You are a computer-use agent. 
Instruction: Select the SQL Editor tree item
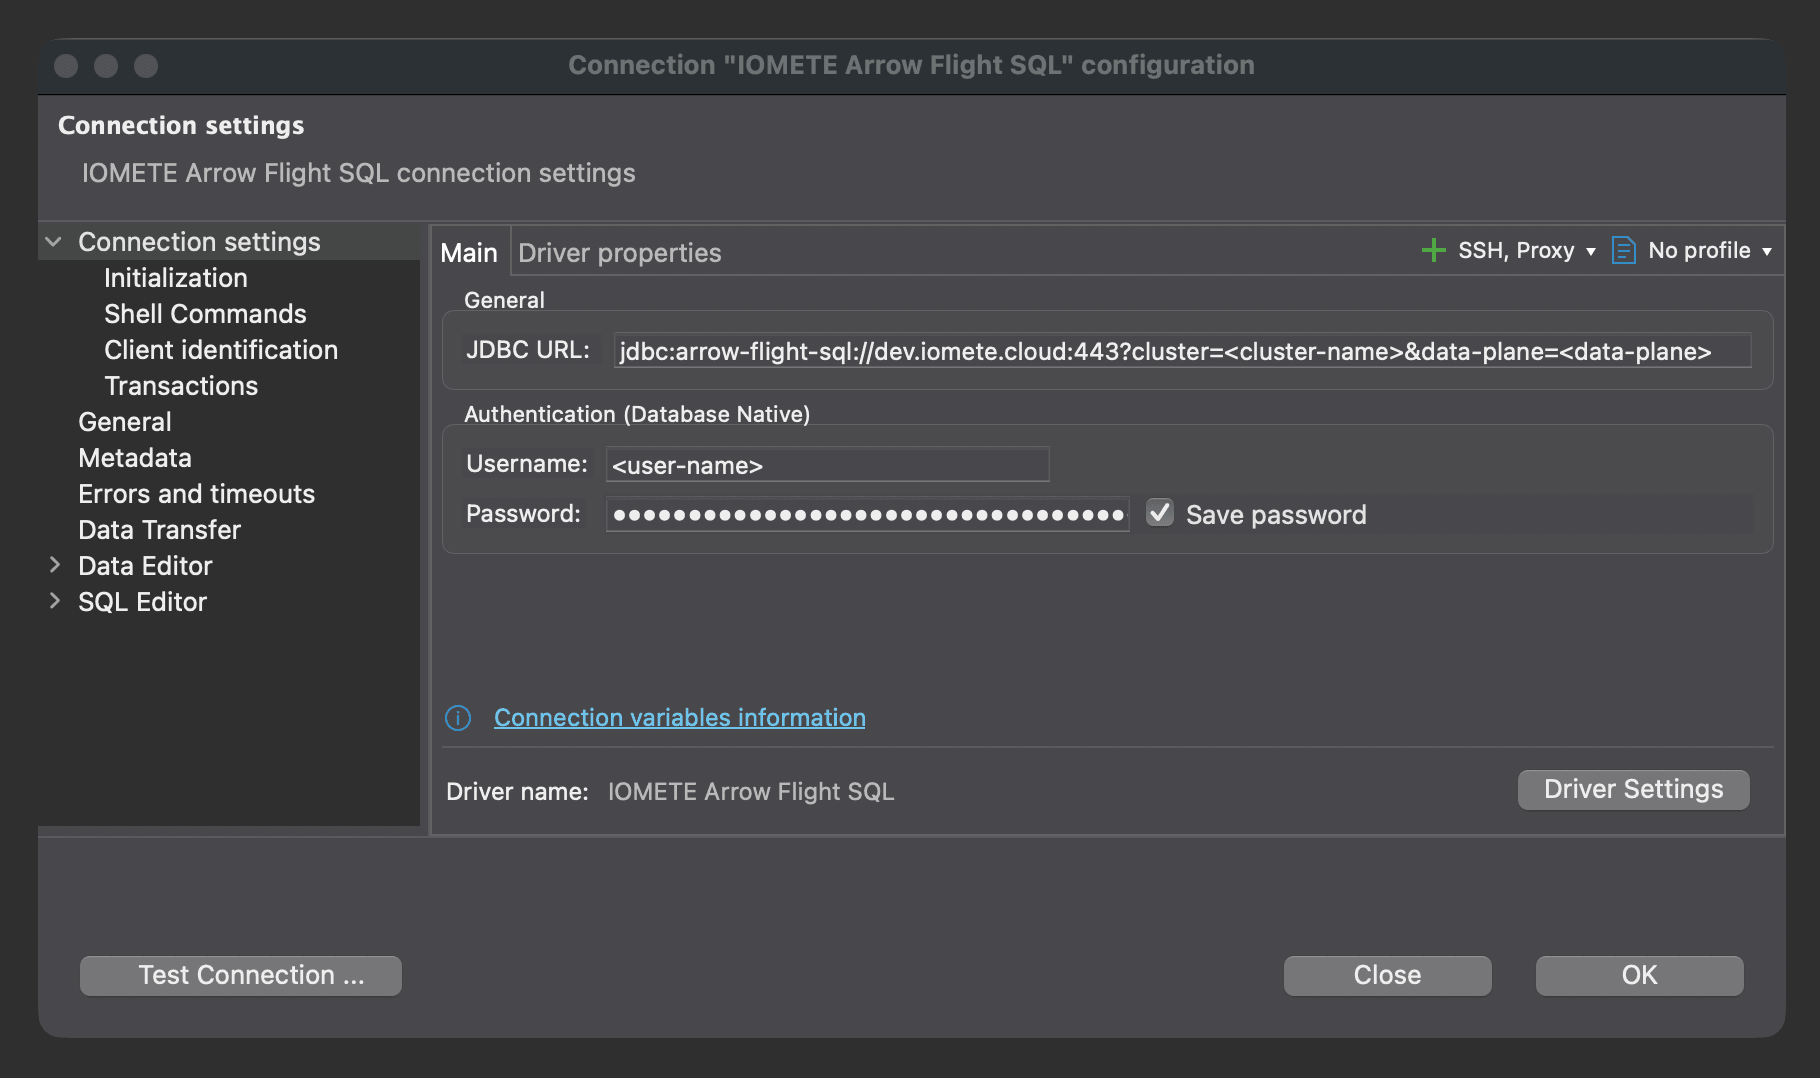143,602
